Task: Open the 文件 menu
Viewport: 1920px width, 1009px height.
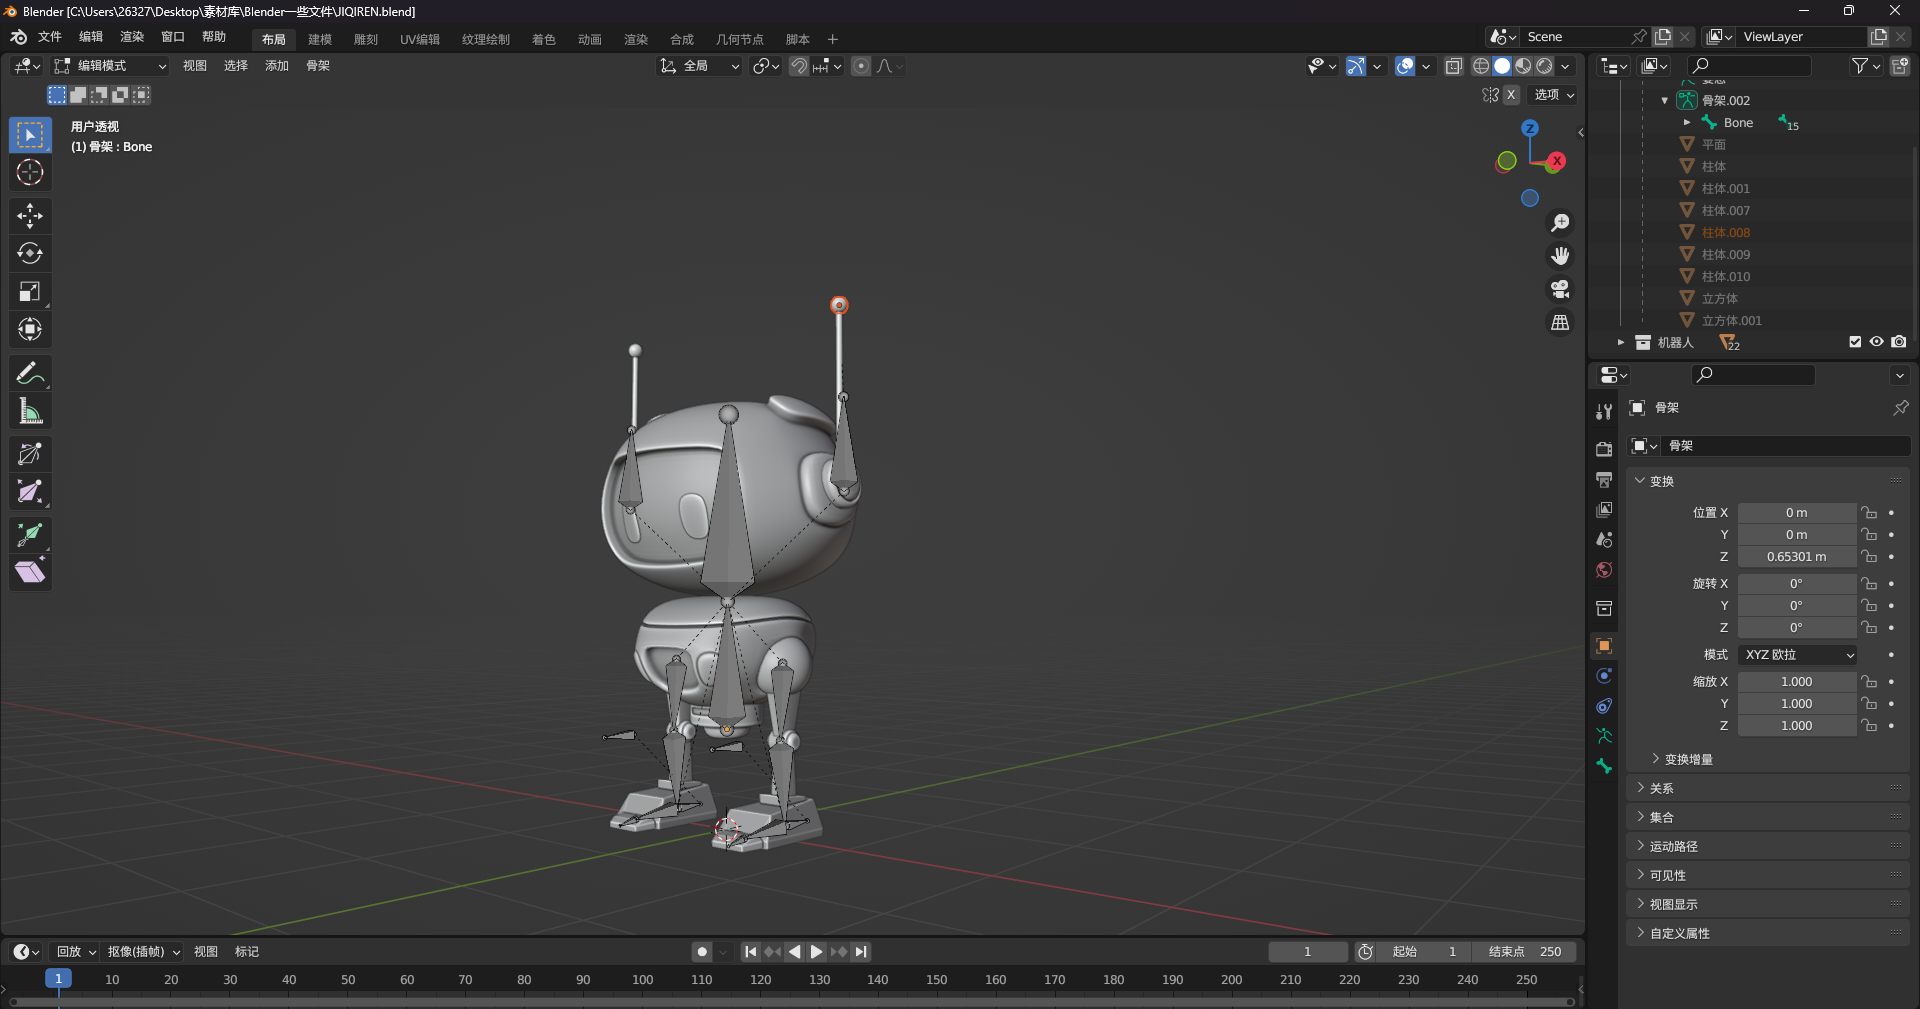Action: pos(50,37)
